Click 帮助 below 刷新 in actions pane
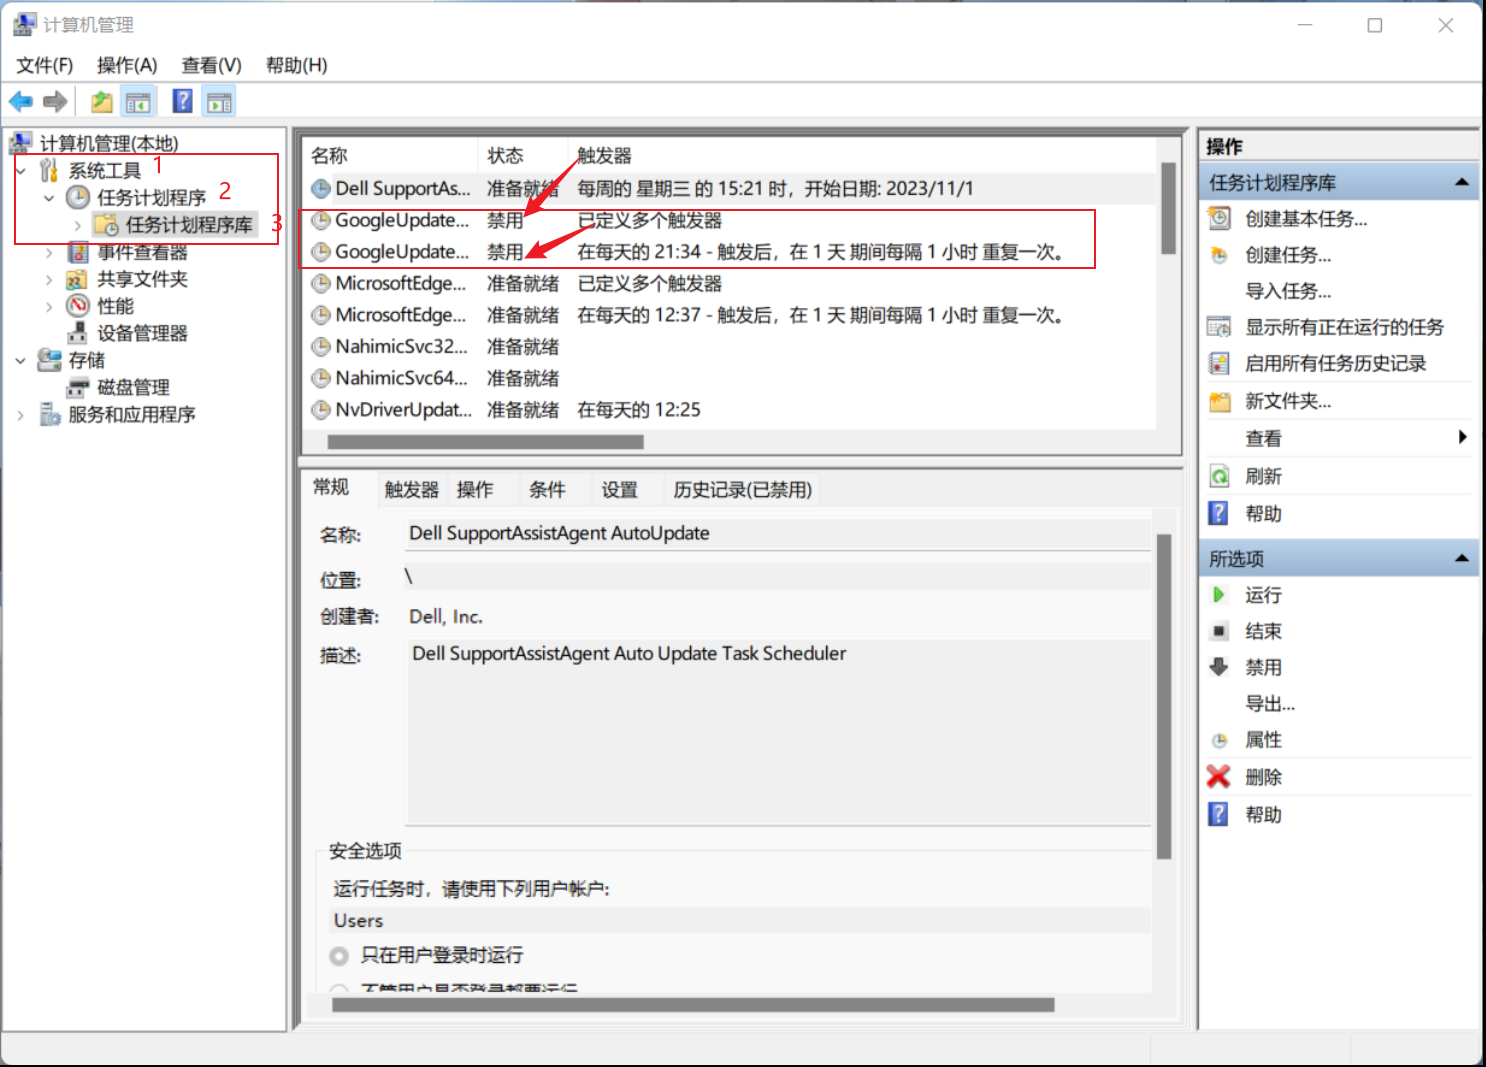 pyautogui.click(x=1263, y=513)
